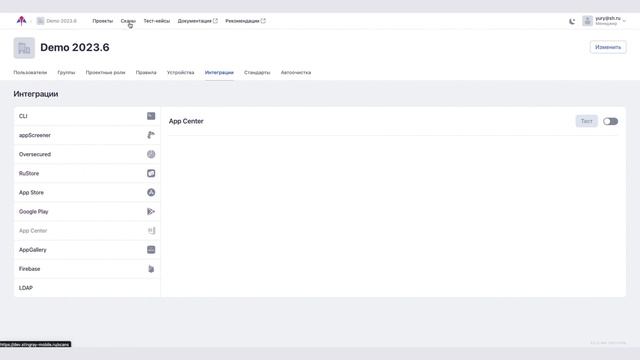
Task: Select appScreener in the integrations list
Action: click(x=87, y=135)
